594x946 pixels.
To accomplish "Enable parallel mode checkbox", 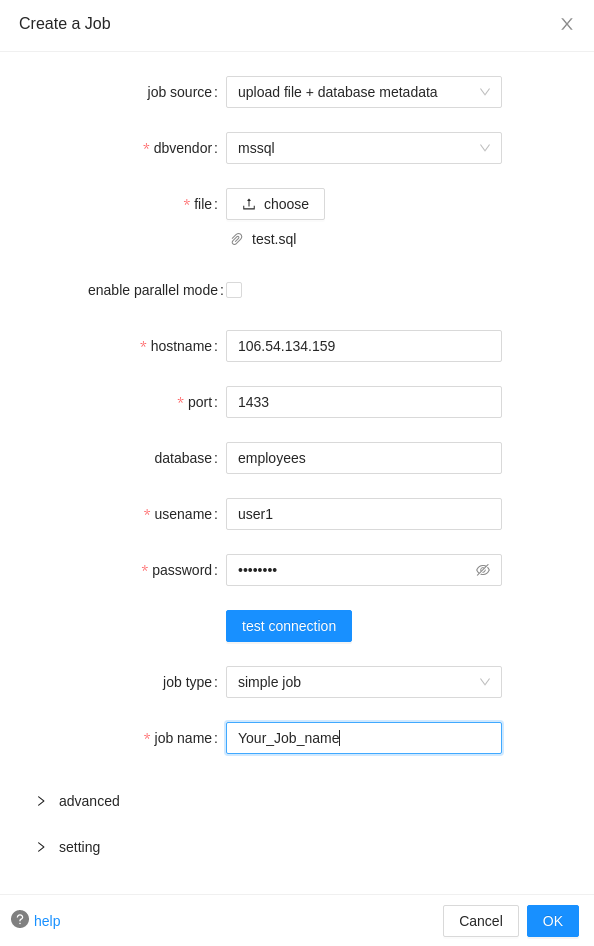I will pyautogui.click(x=234, y=290).
